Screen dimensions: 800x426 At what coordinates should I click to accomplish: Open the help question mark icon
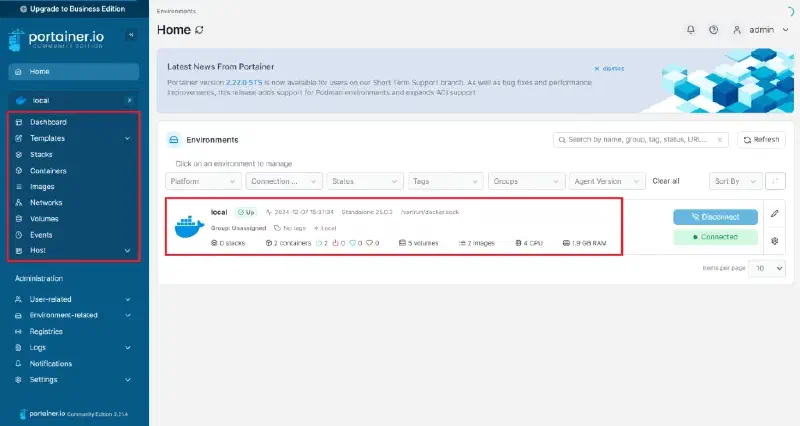[713, 30]
